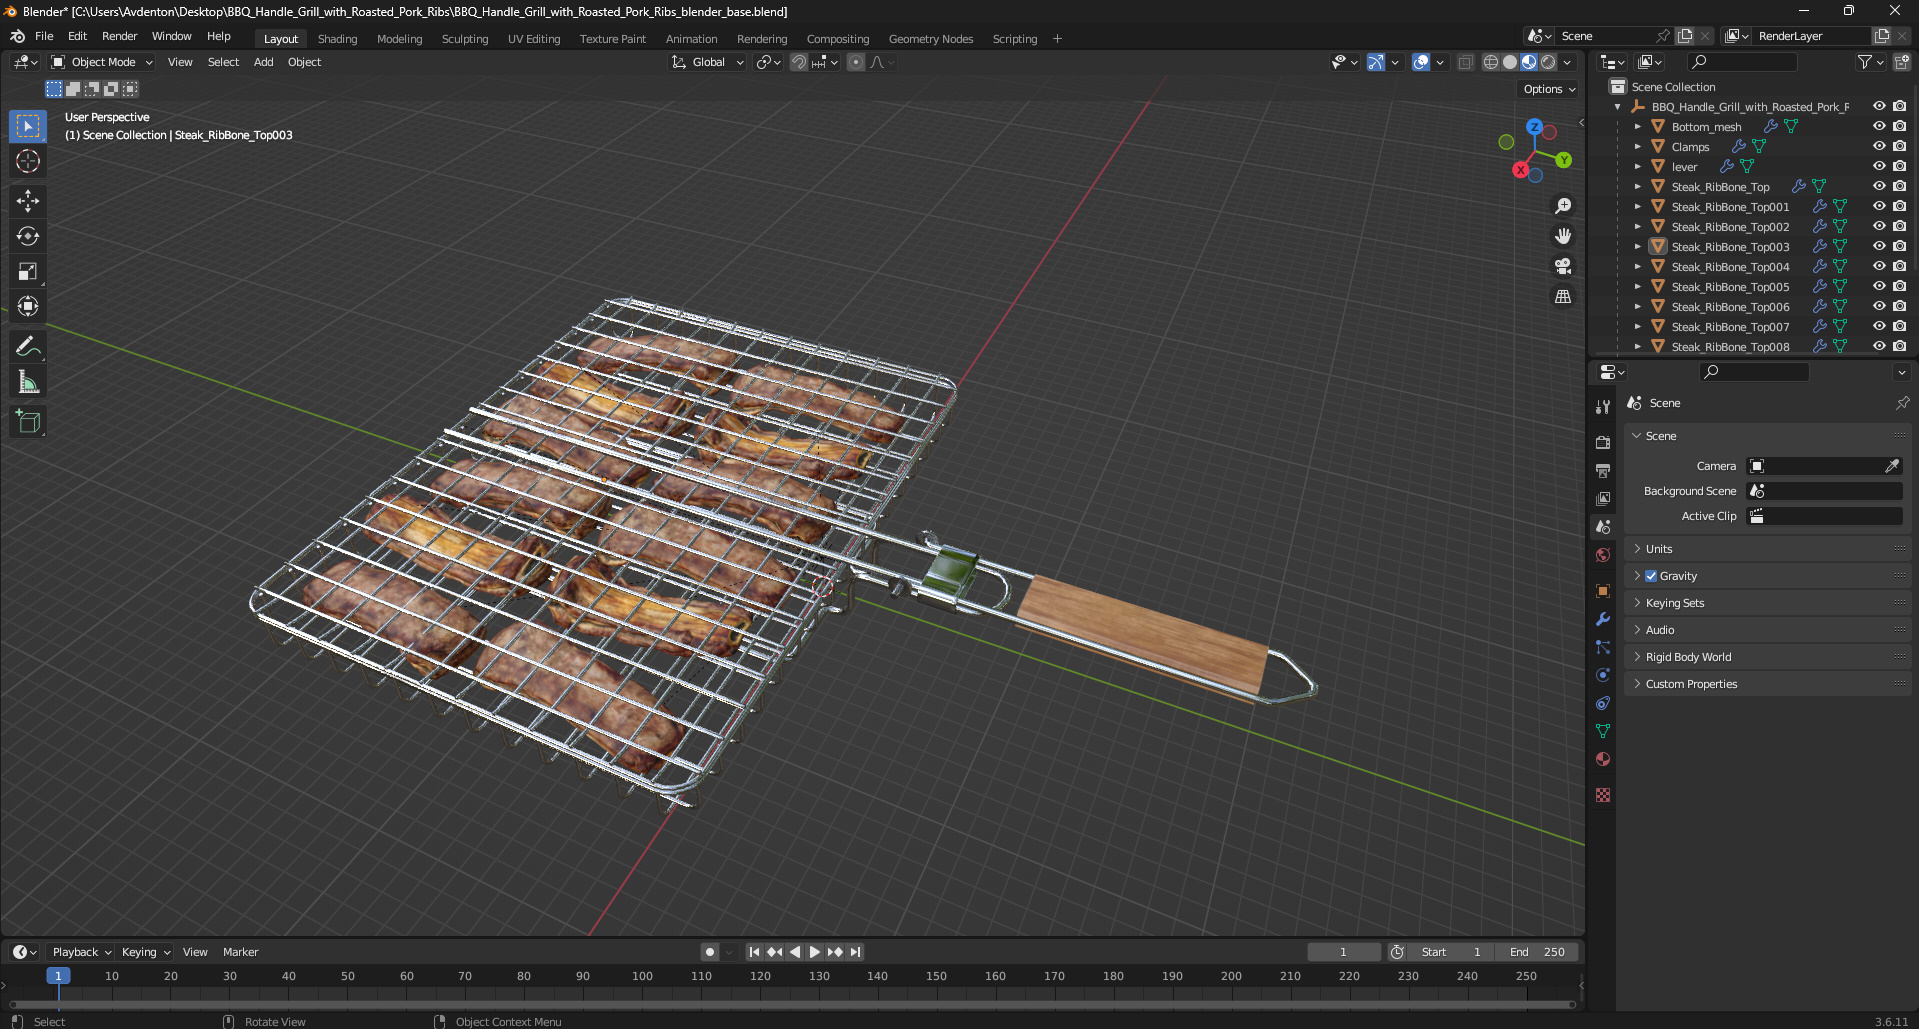The image size is (1919, 1029).
Task: Click eyedropper next to Camera field
Action: coord(1892,466)
